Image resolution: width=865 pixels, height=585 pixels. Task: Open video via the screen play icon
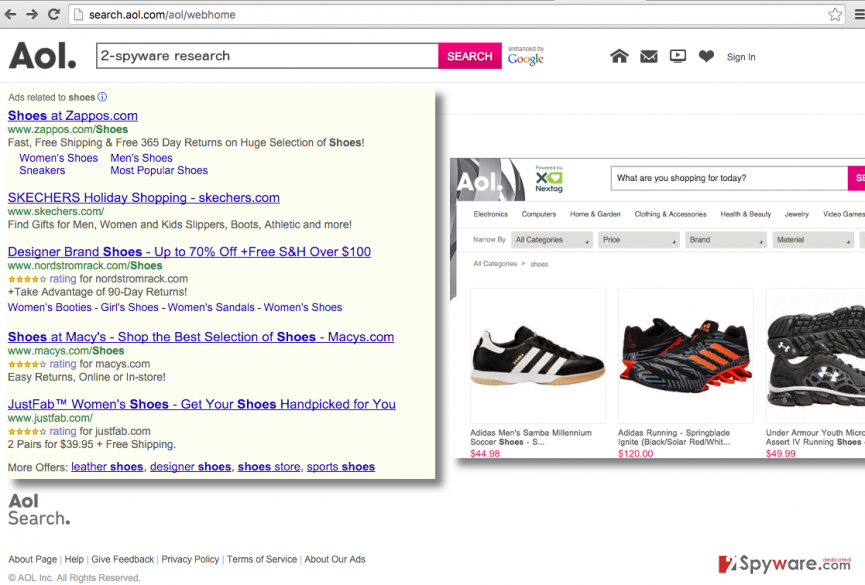pyautogui.click(x=678, y=56)
